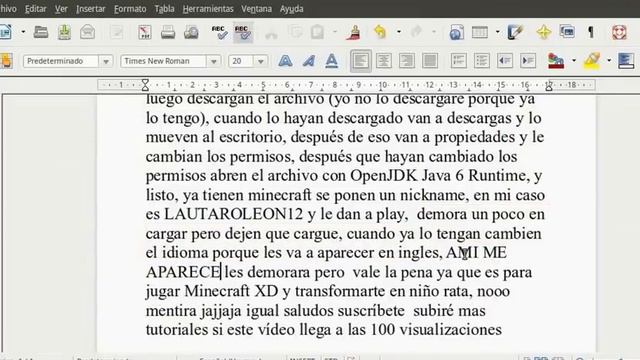Open the font color dropdown arrow
Screen dimensions: 640x360
pyautogui.click(x=574, y=61)
